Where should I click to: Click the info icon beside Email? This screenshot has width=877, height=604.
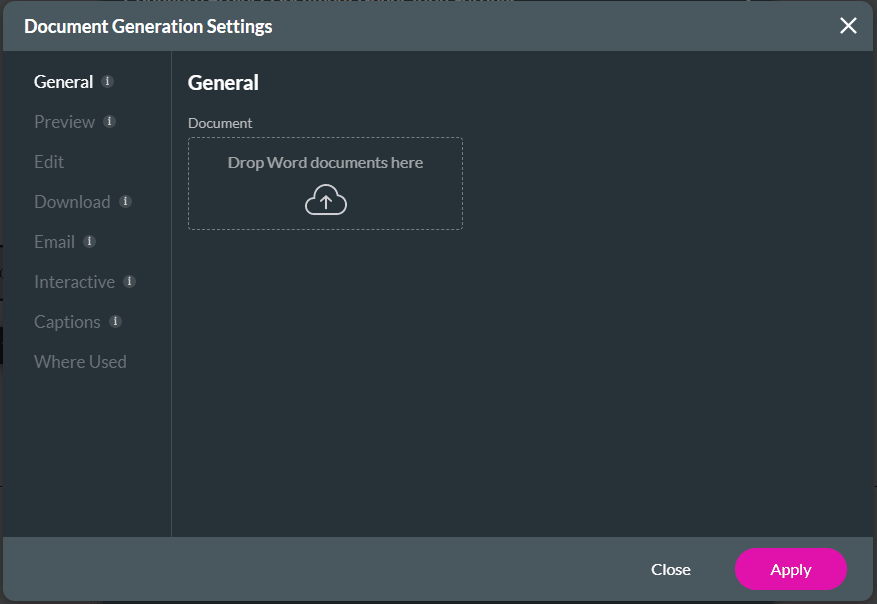coord(89,242)
